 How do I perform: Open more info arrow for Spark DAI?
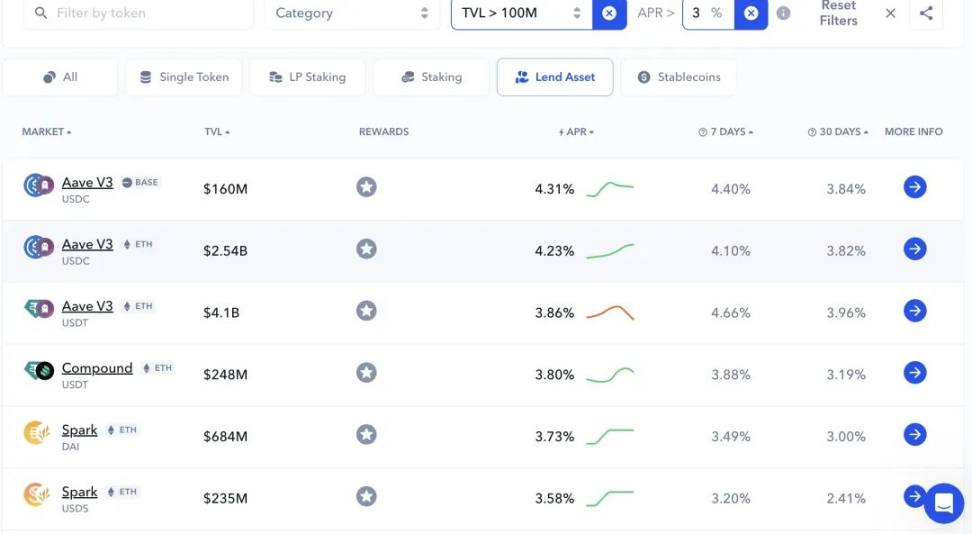(915, 435)
